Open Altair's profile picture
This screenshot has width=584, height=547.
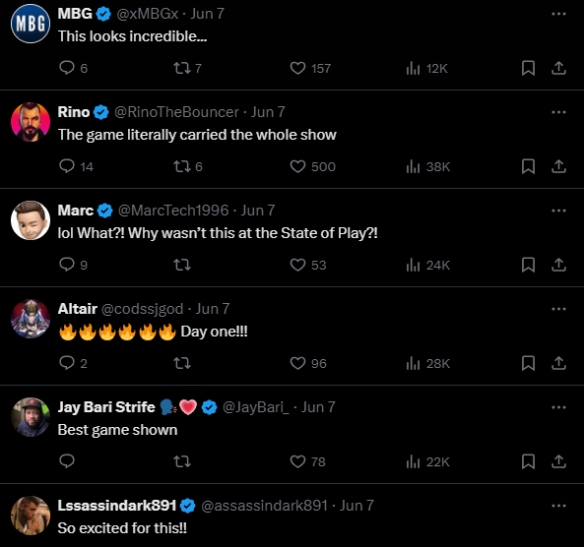30,319
